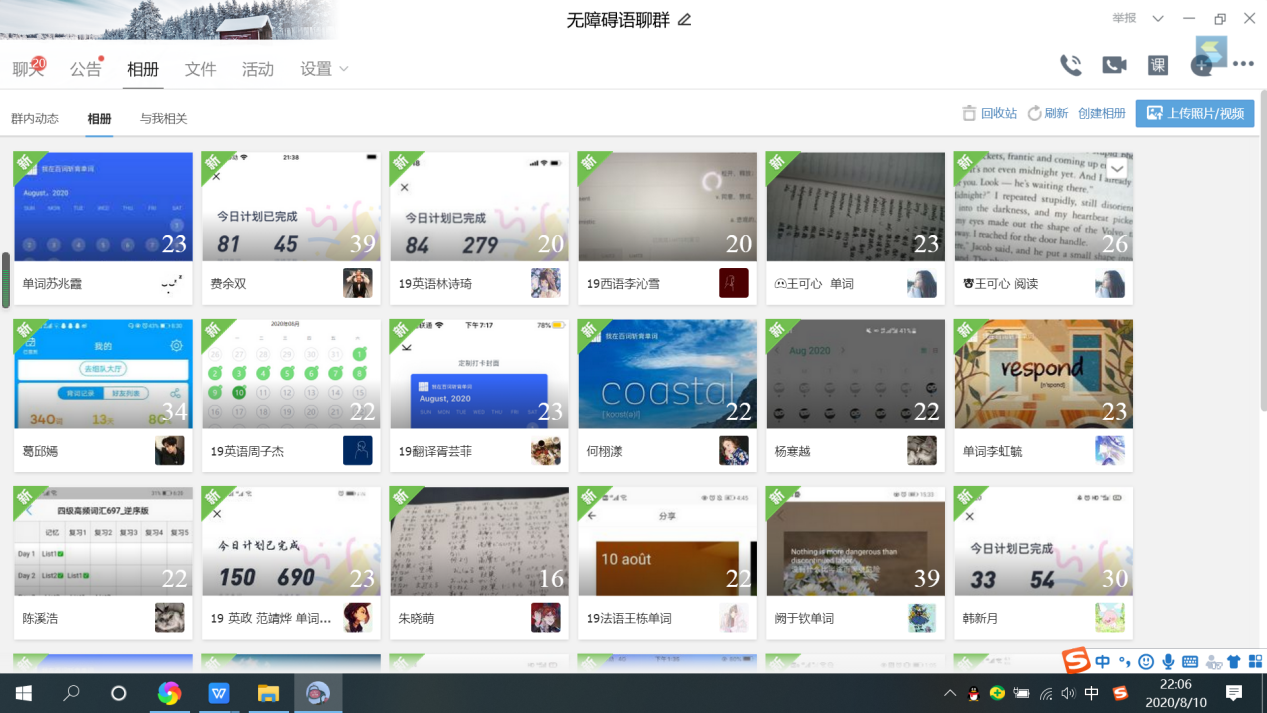Image resolution: width=1267 pixels, height=713 pixels.
Task: Open the title bar dropdown arrow beside 举报
Action: [x=1157, y=19]
